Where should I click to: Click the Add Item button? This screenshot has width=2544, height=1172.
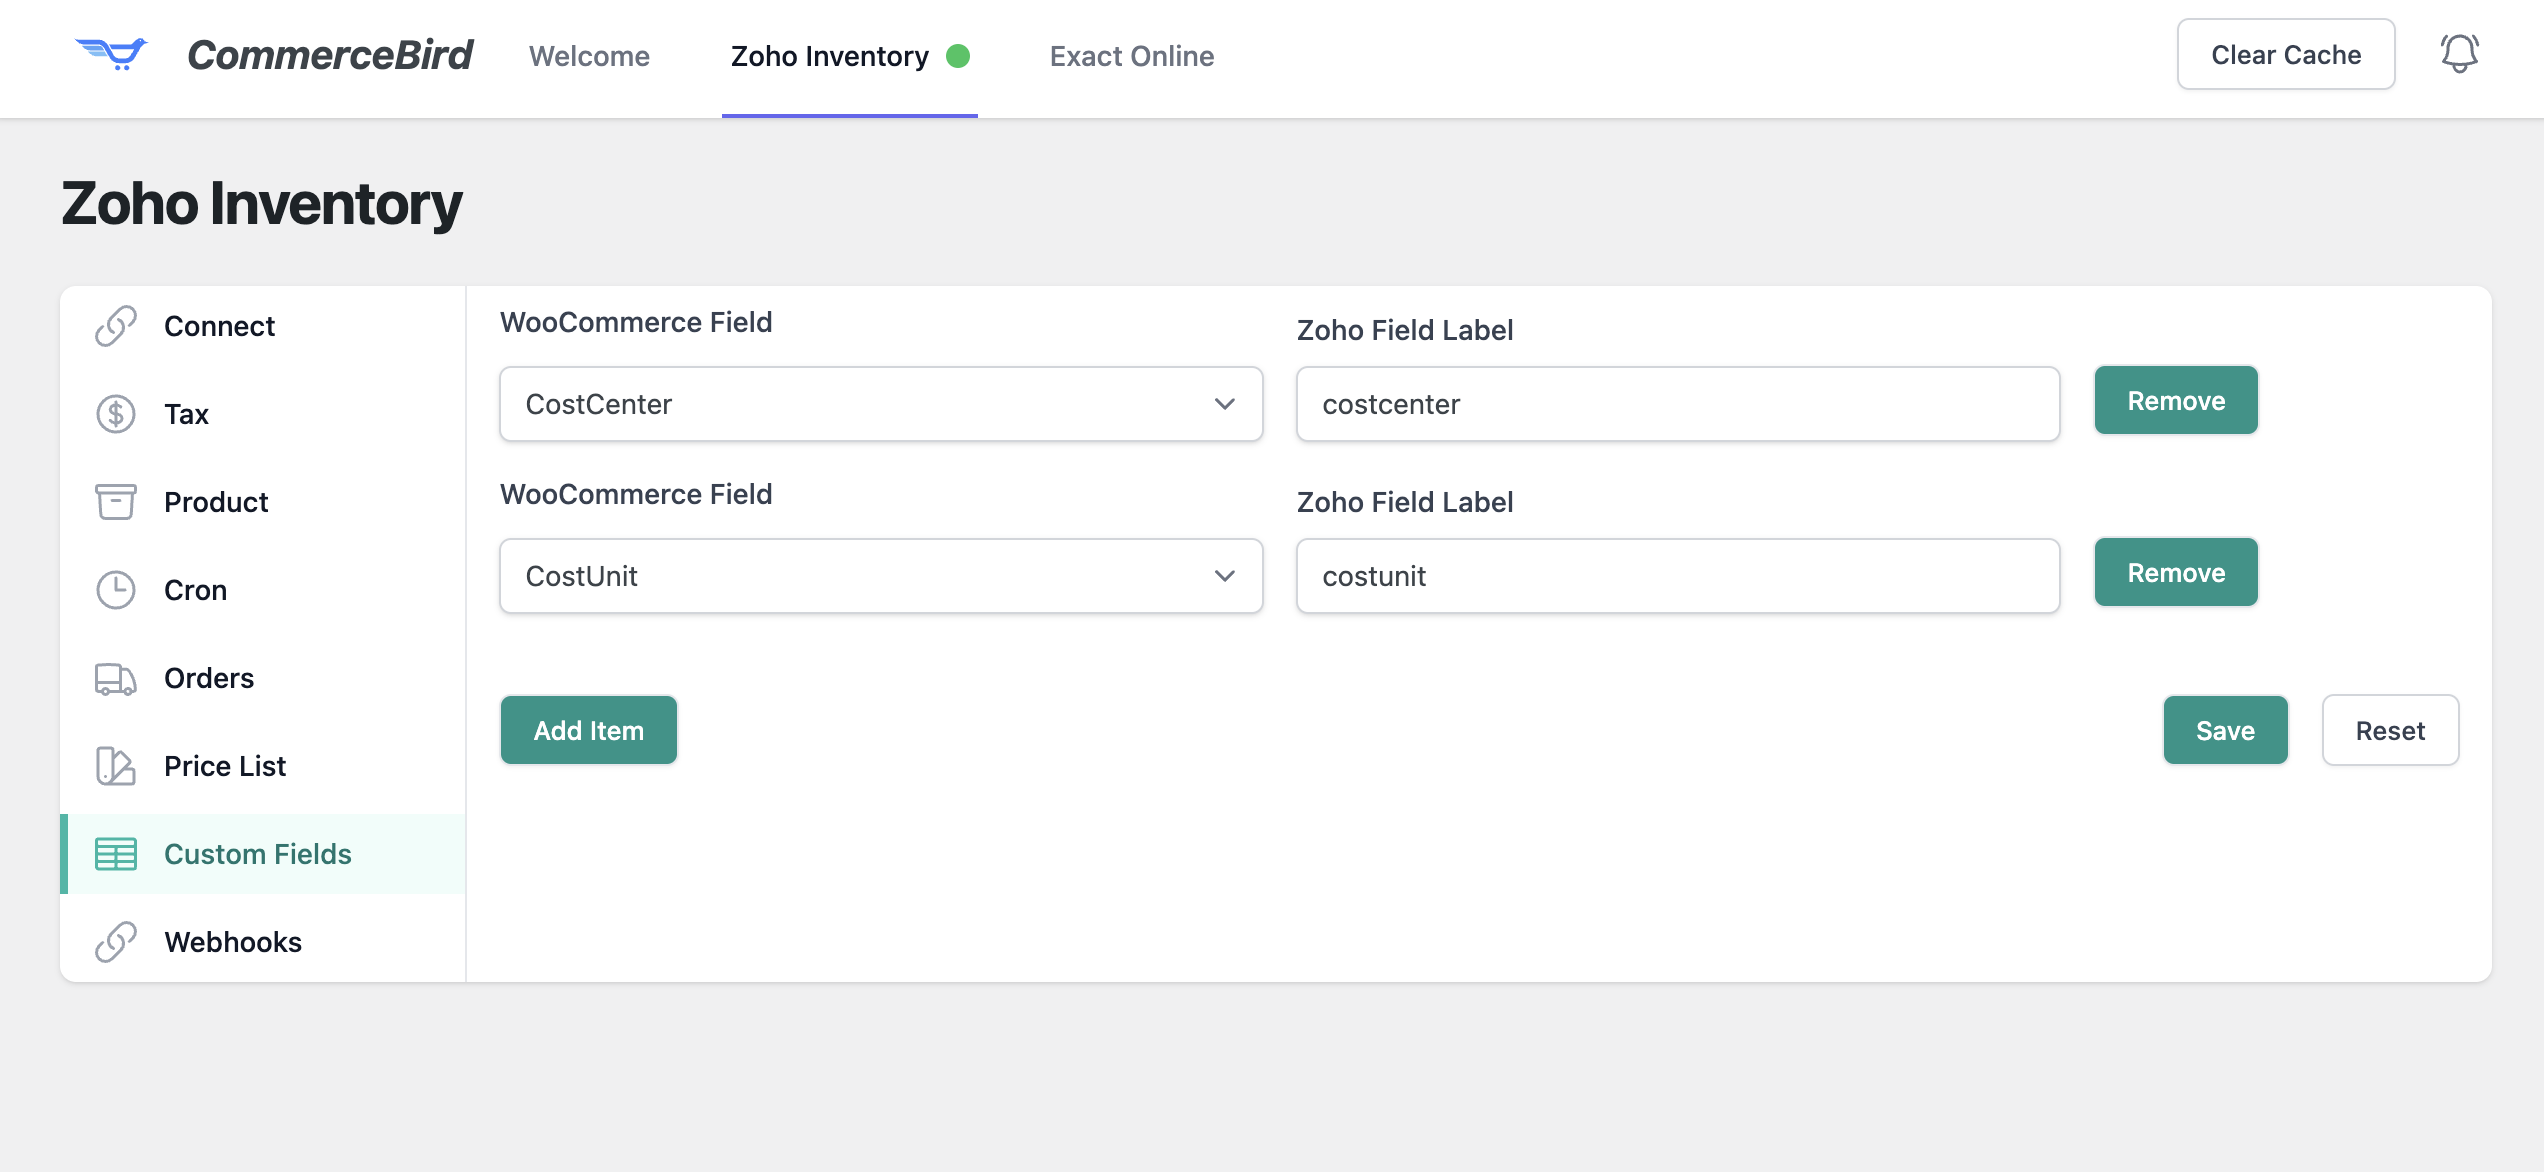point(589,730)
